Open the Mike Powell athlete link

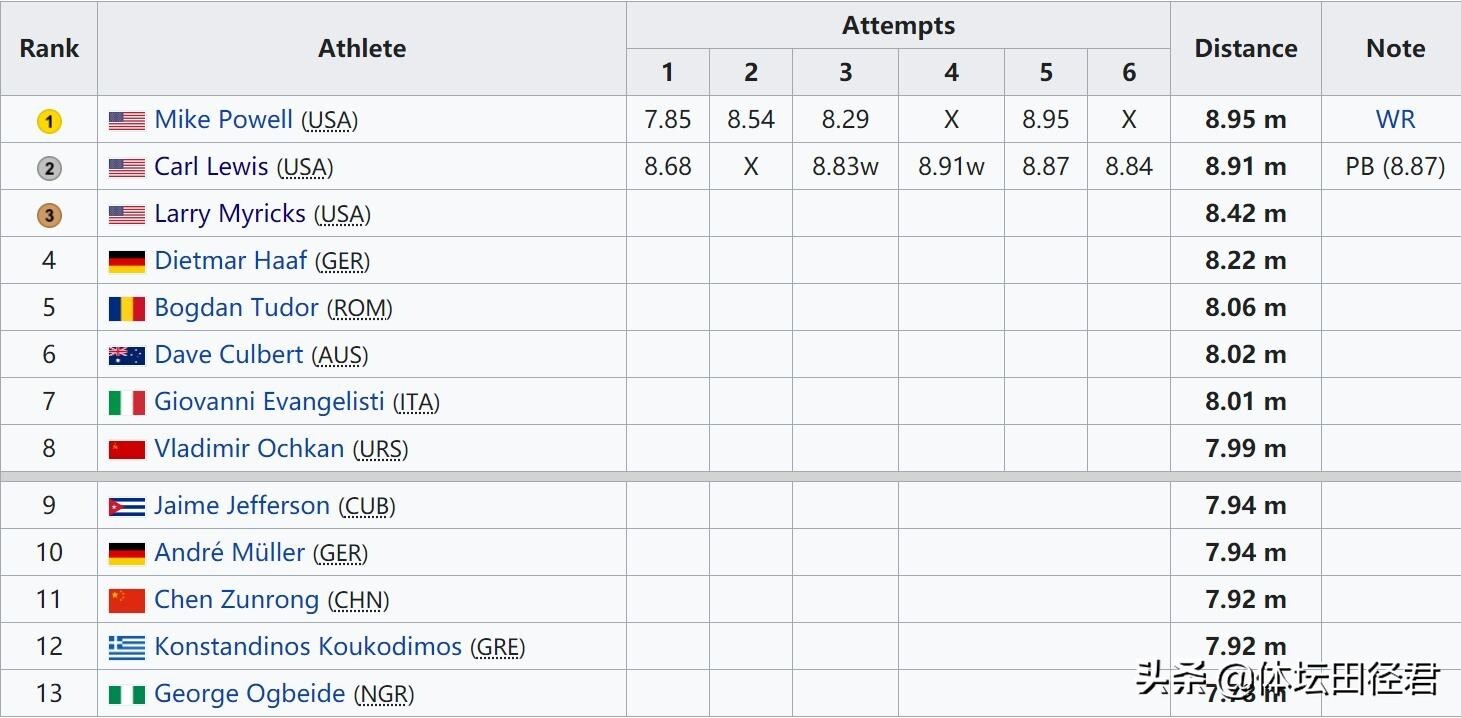pos(223,120)
